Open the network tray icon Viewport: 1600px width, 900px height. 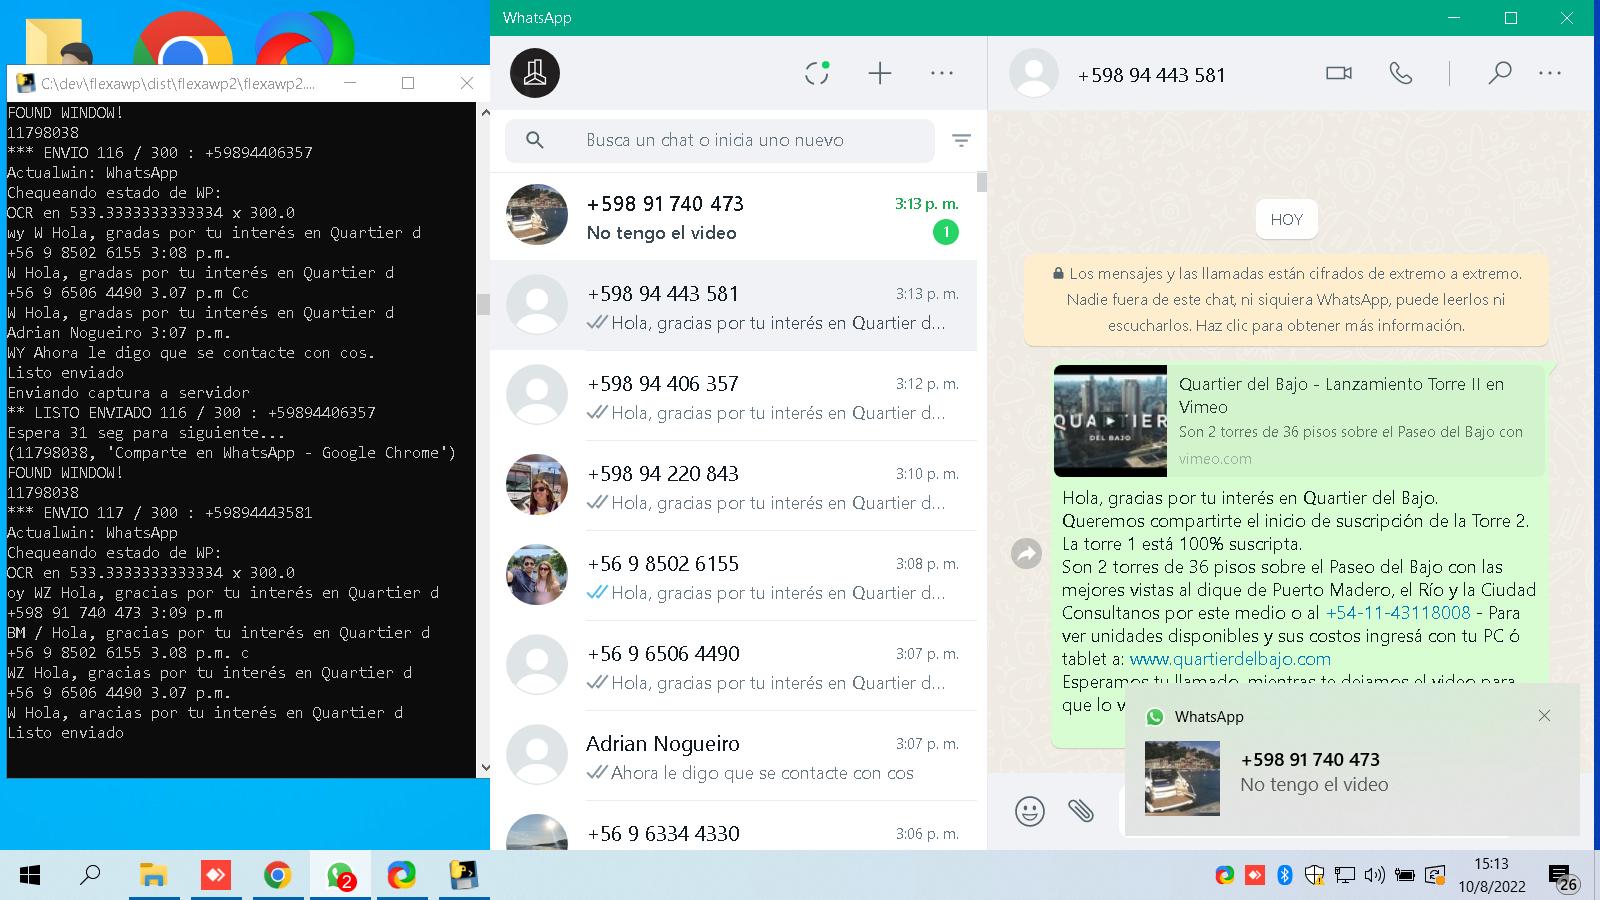[1345, 876]
